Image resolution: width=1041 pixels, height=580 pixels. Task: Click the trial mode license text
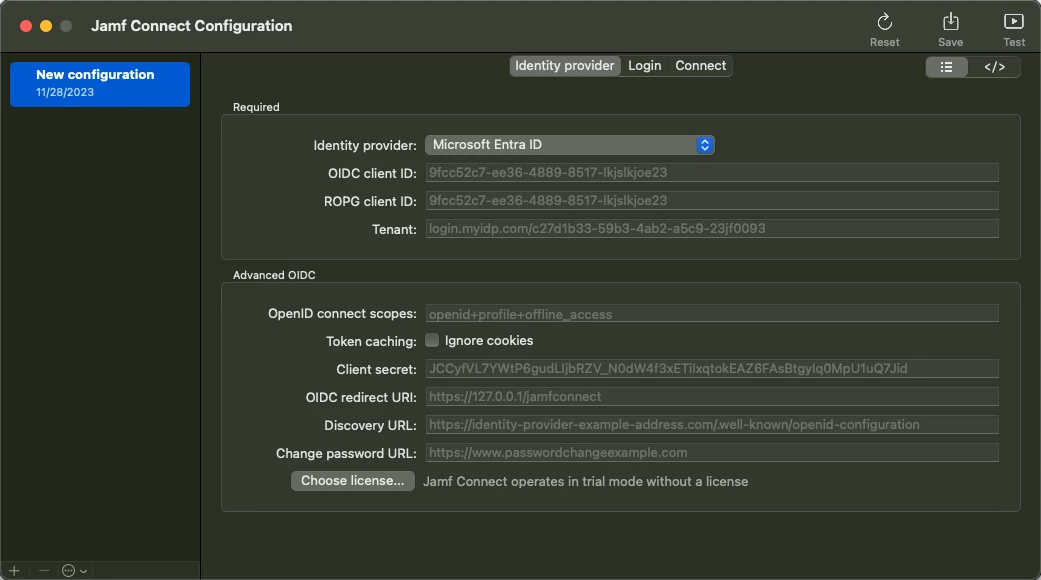click(586, 482)
